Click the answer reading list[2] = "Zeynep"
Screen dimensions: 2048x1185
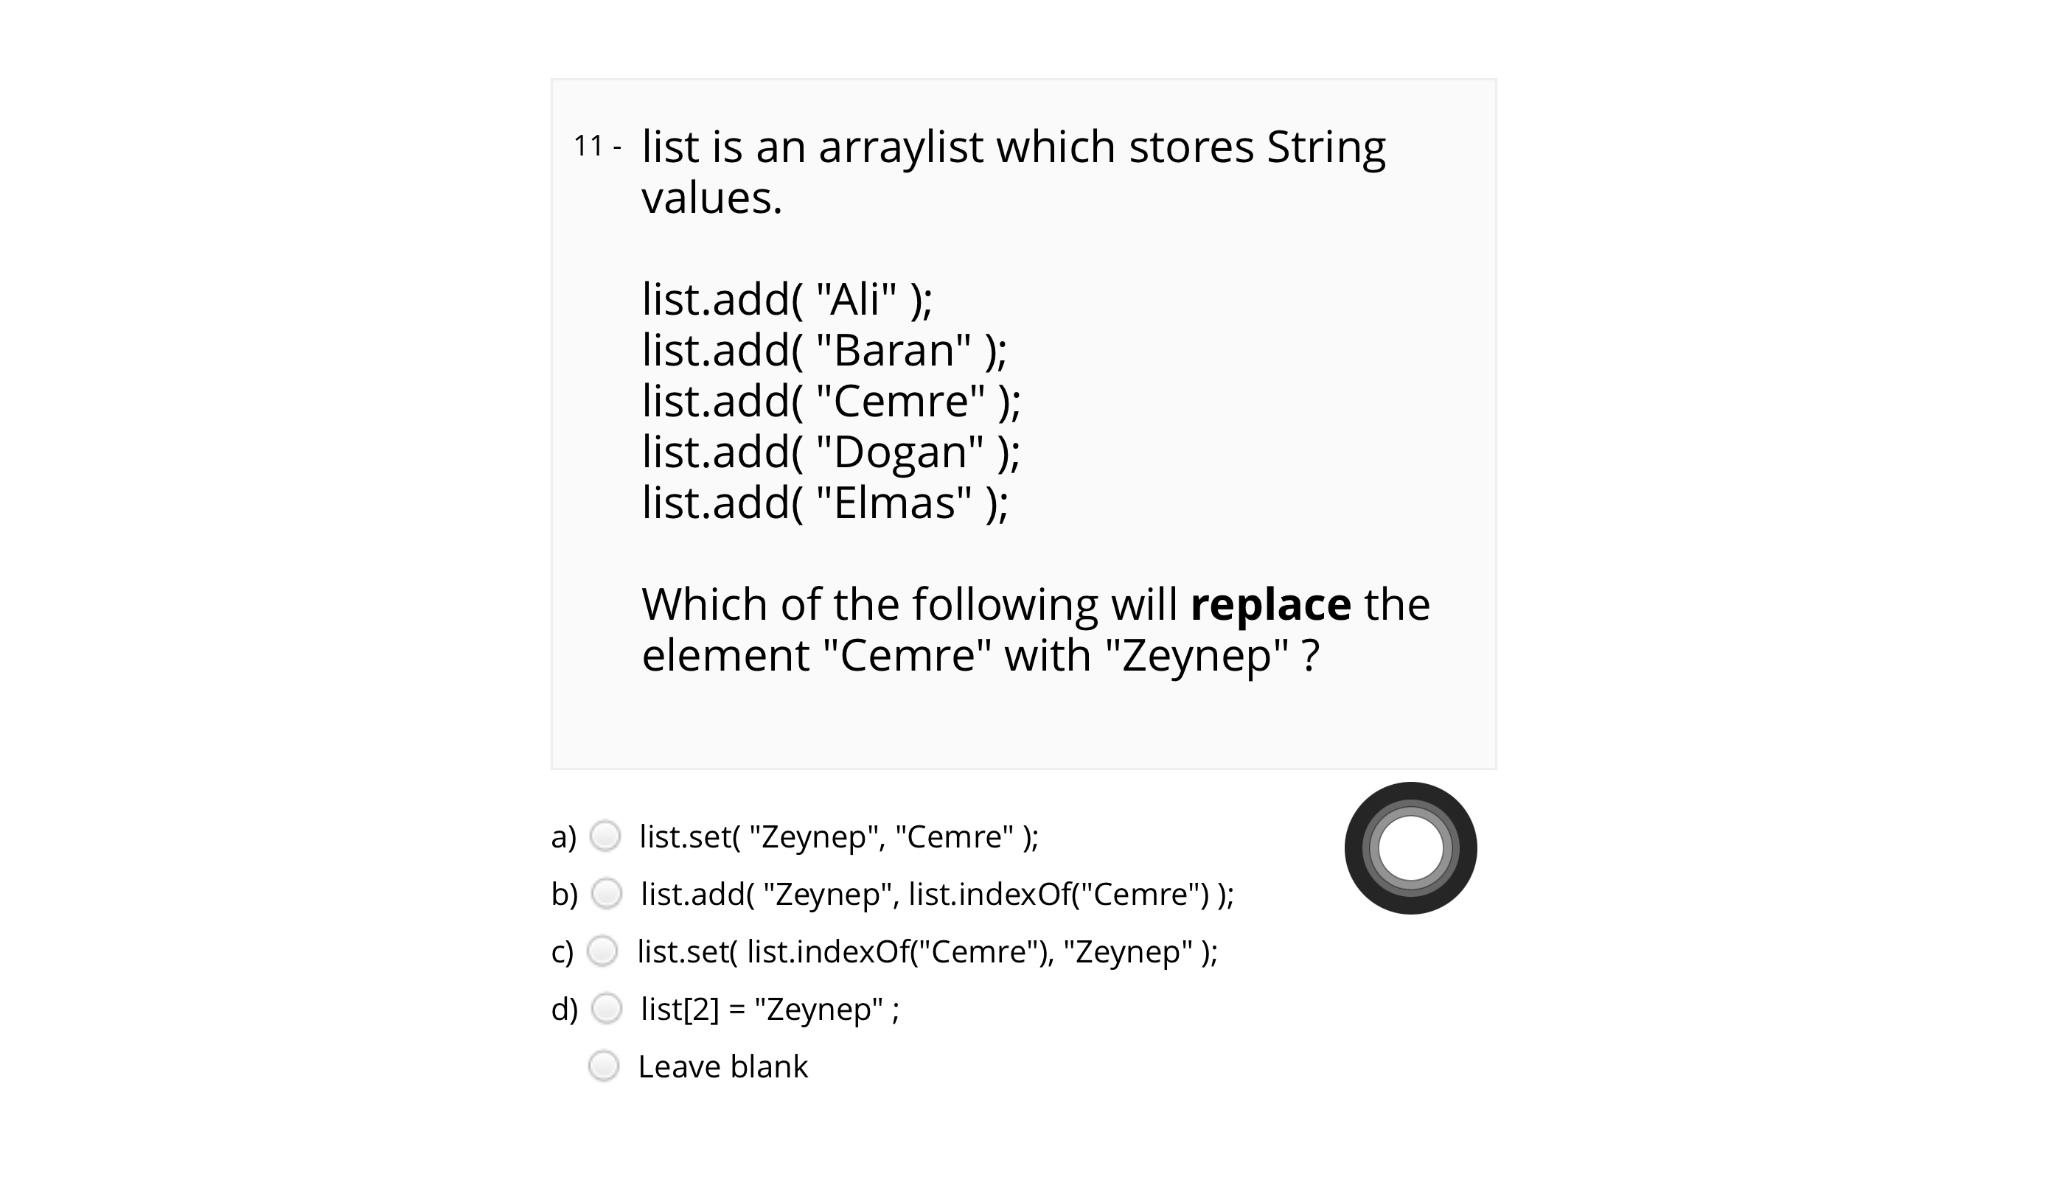coord(767,1009)
